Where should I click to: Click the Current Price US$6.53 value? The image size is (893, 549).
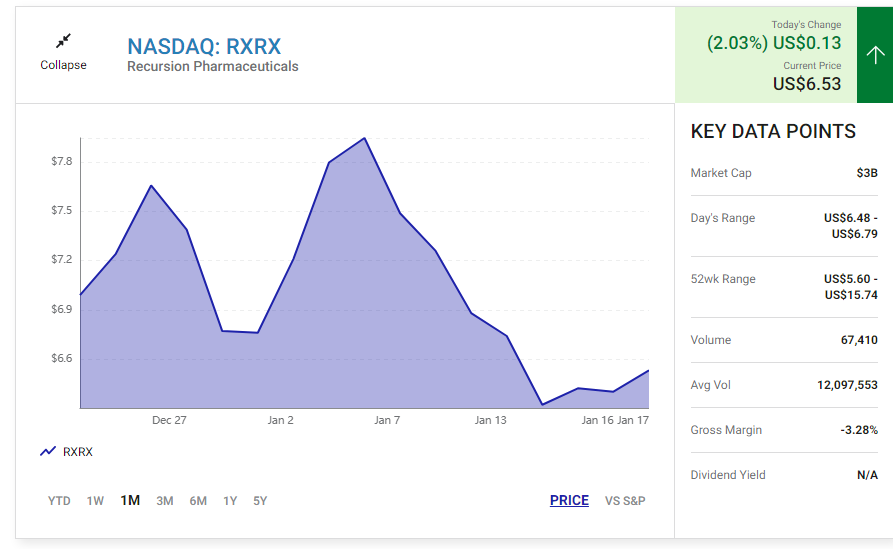pos(806,84)
